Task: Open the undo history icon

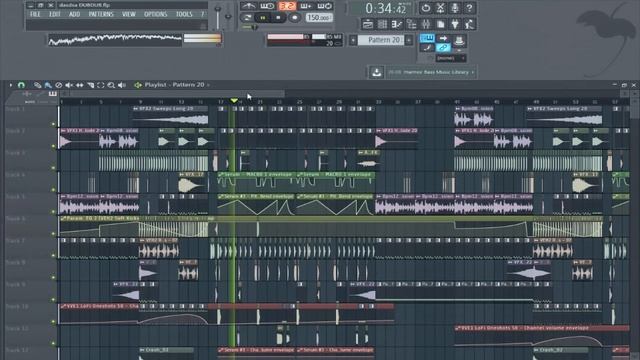Action: (x=426, y=8)
